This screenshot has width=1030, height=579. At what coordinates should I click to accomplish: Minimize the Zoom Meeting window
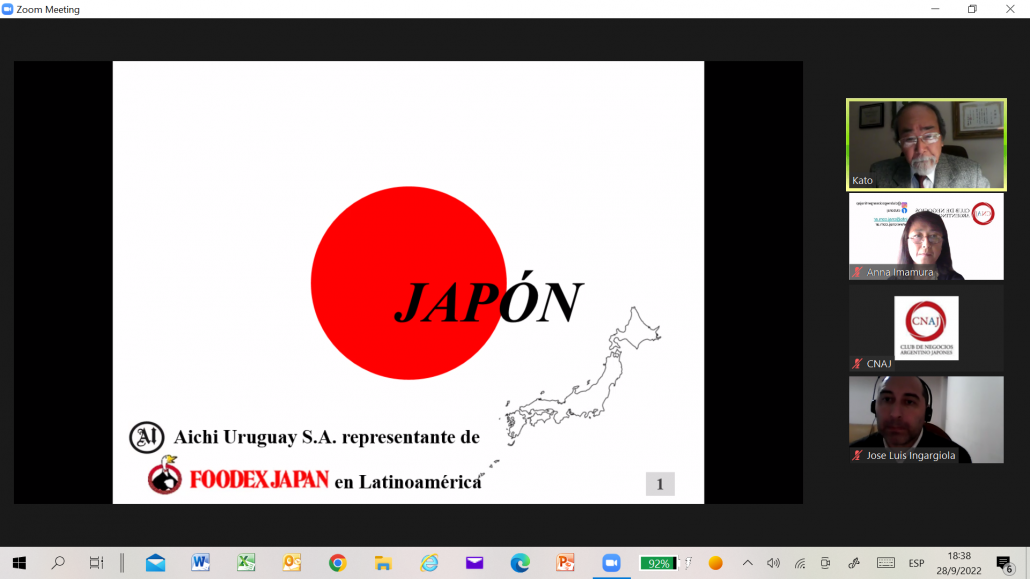pos(935,9)
